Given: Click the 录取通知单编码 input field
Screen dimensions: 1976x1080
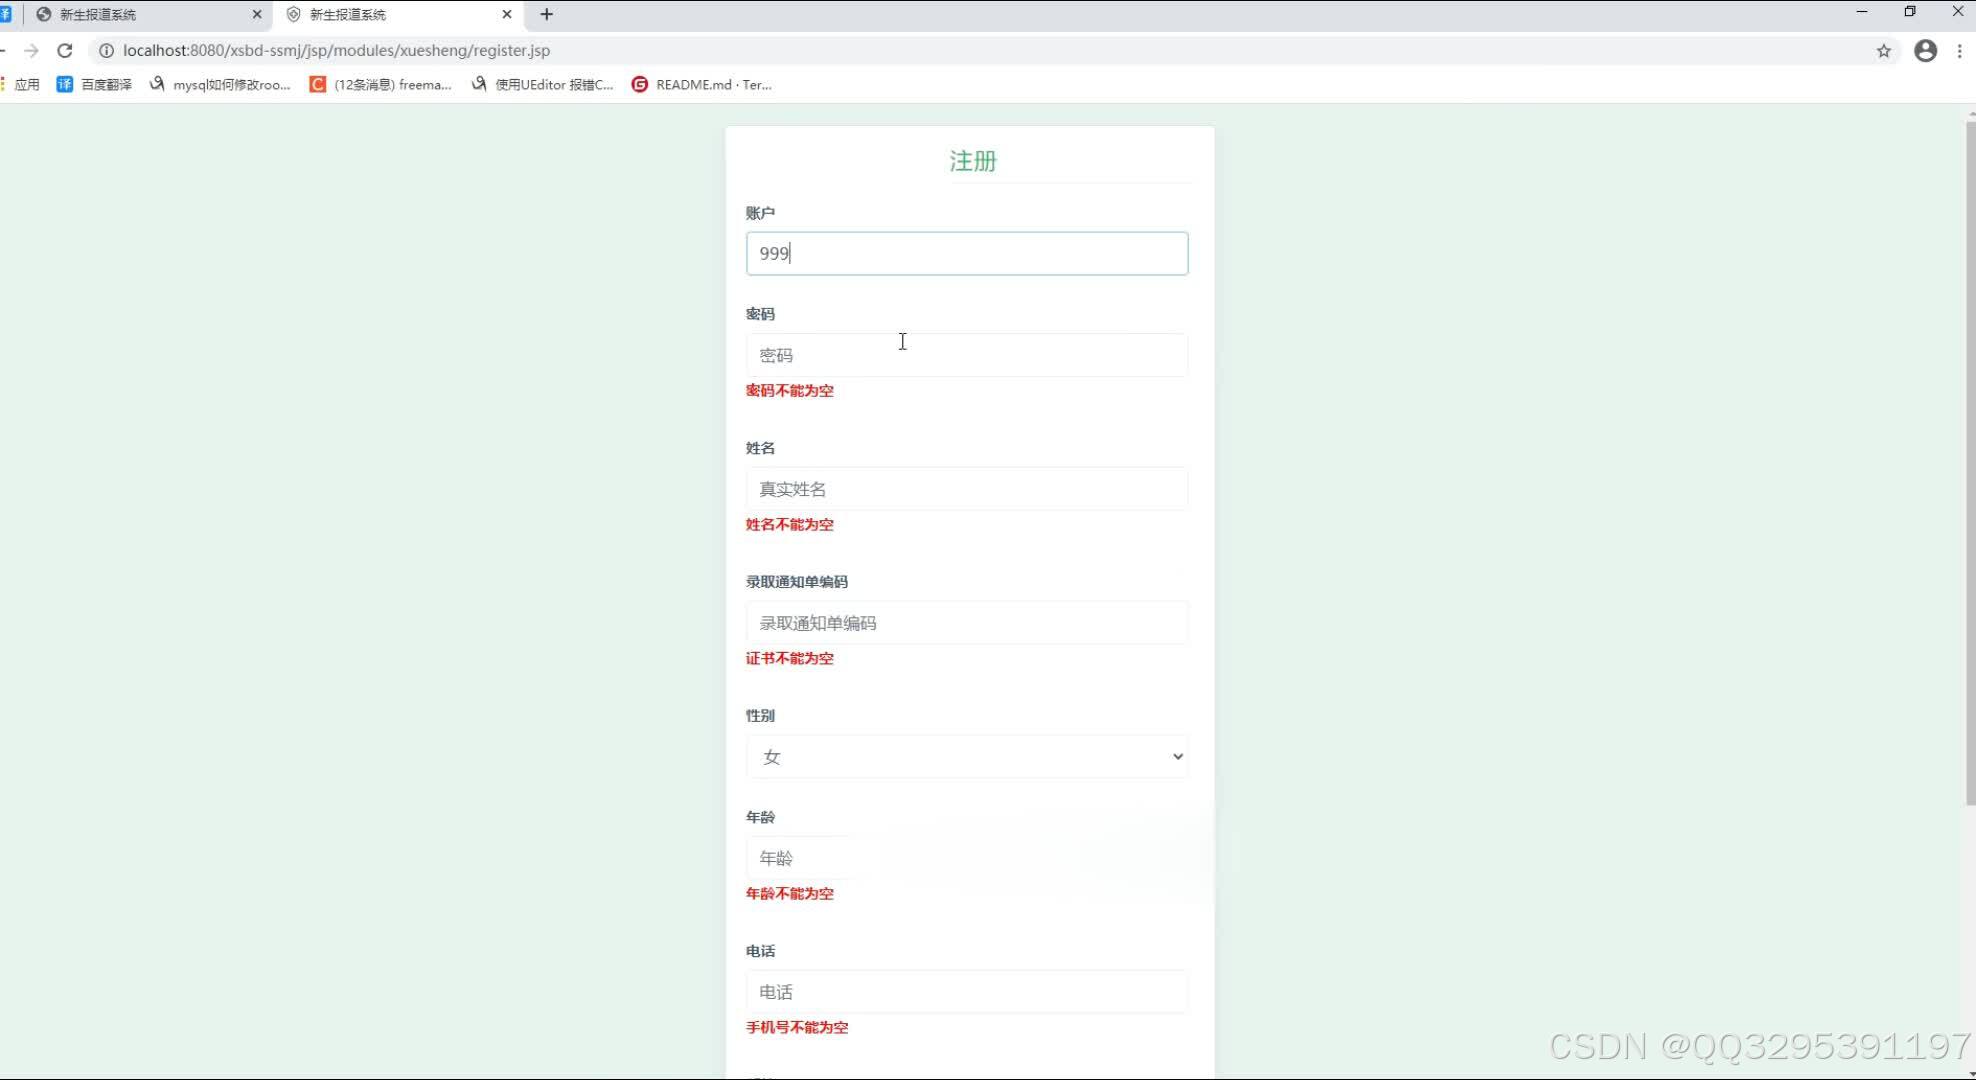Looking at the screenshot, I should click(967, 623).
